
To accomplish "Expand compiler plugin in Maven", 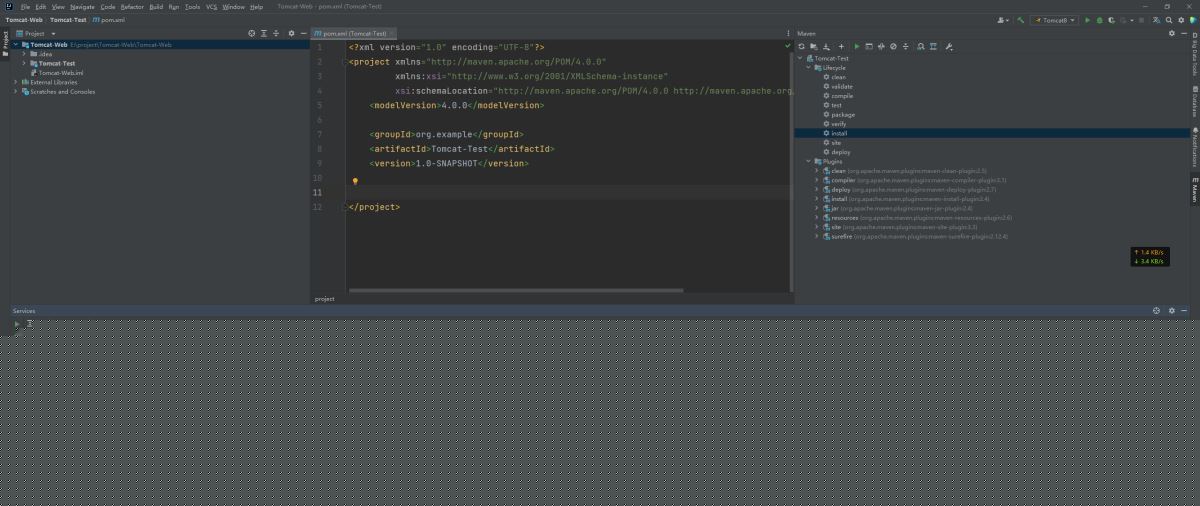I will [817, 180].
